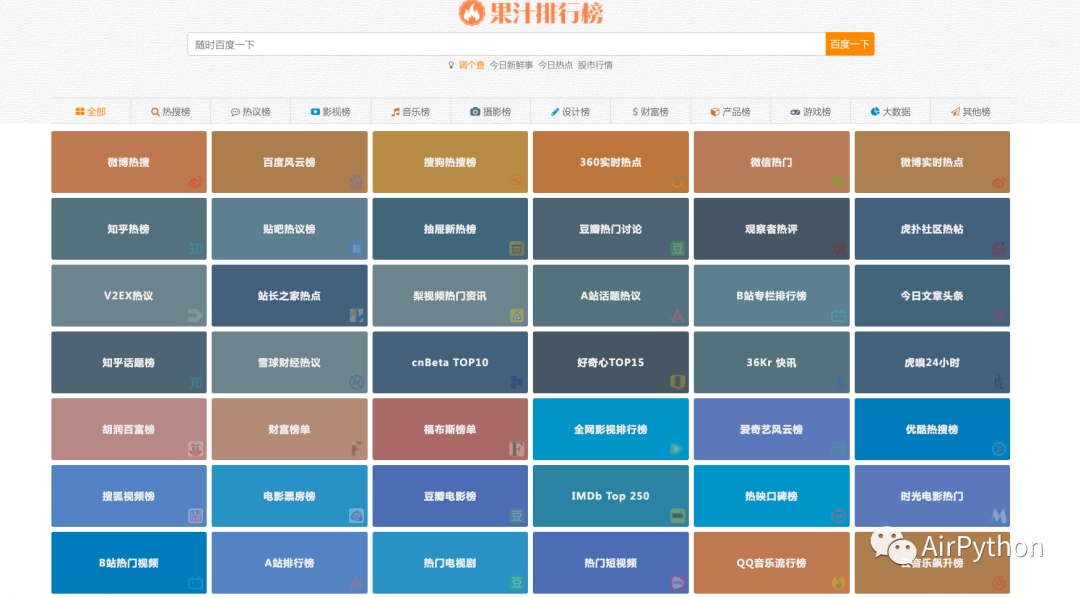Viewport: 1080px width, 598px height.
Task: Click the icon on 观察者热评 card
Action: coord(838,249)
